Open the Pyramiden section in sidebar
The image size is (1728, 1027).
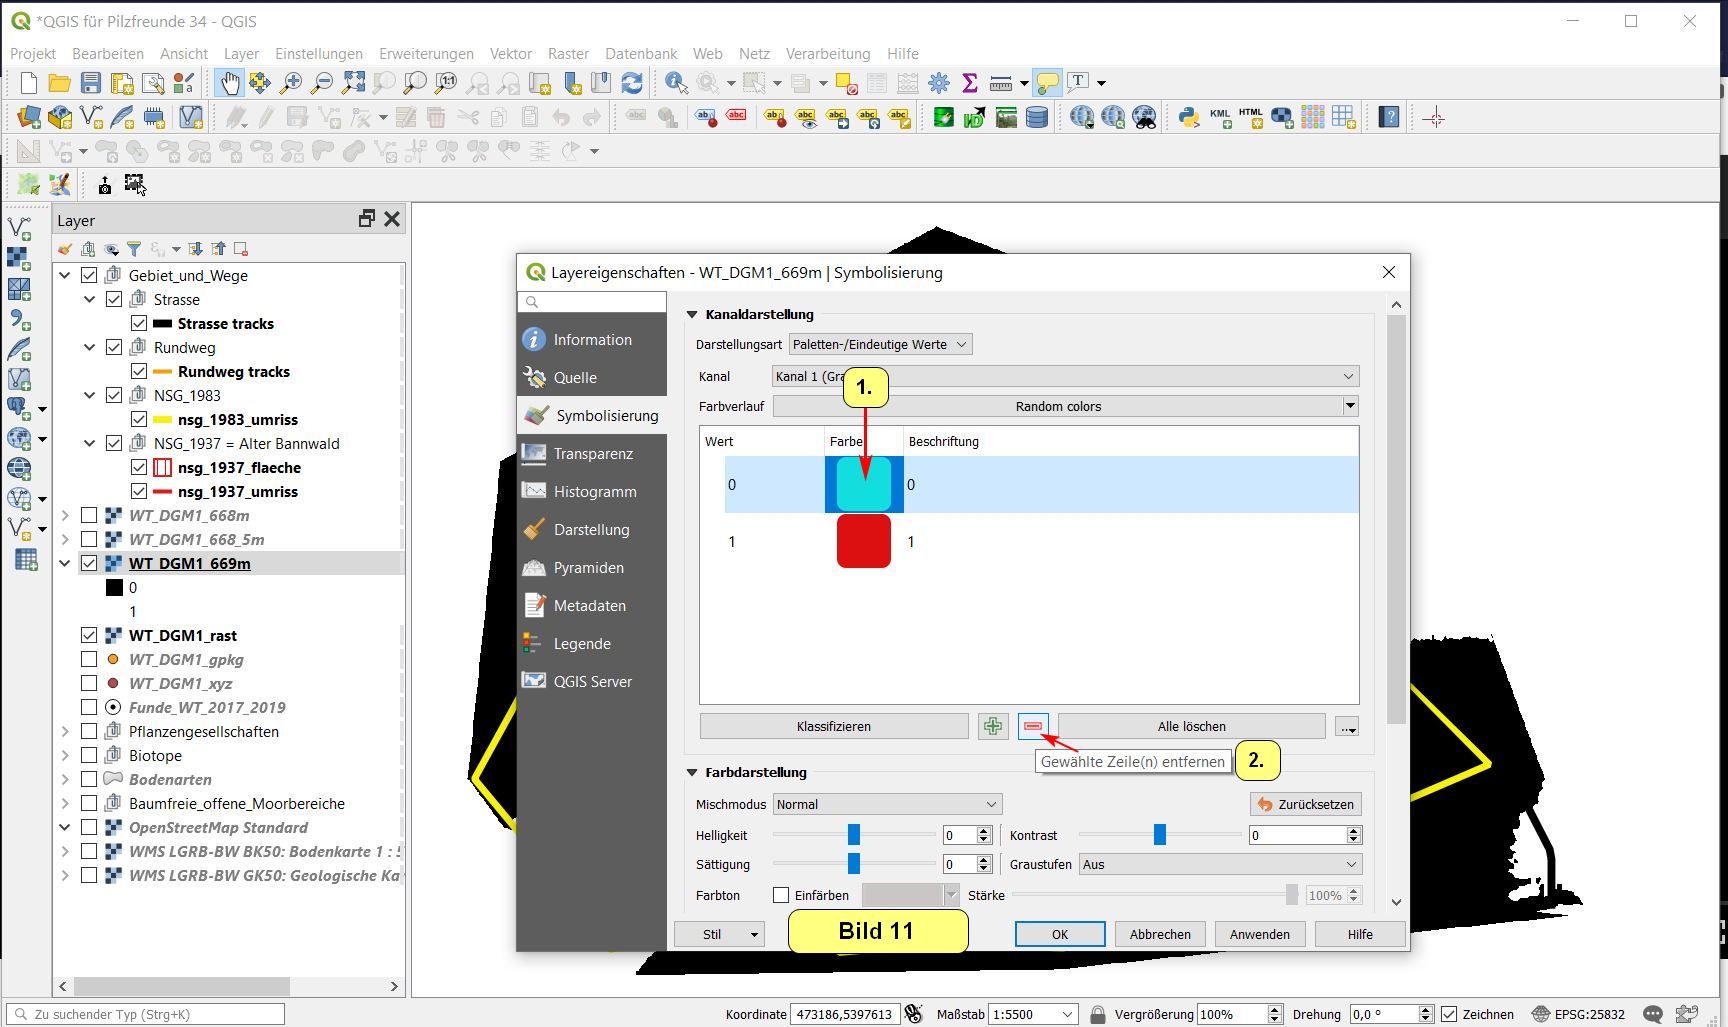588,568
